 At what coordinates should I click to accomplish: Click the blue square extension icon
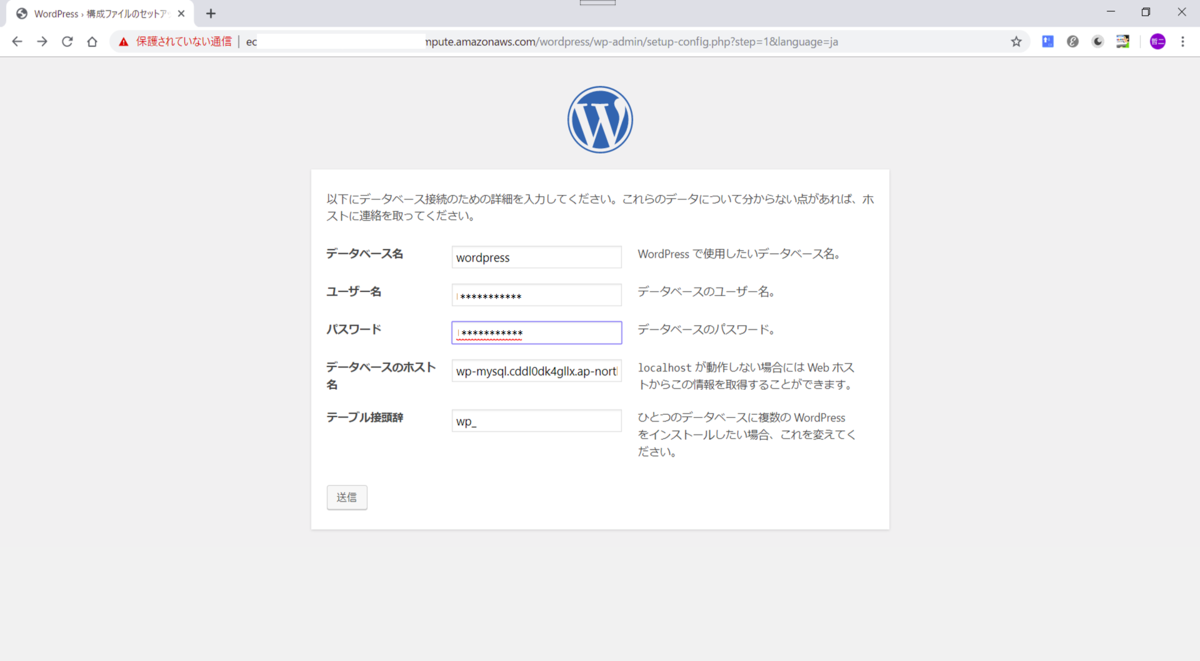pyautogui.click(x=1047, y=41)
